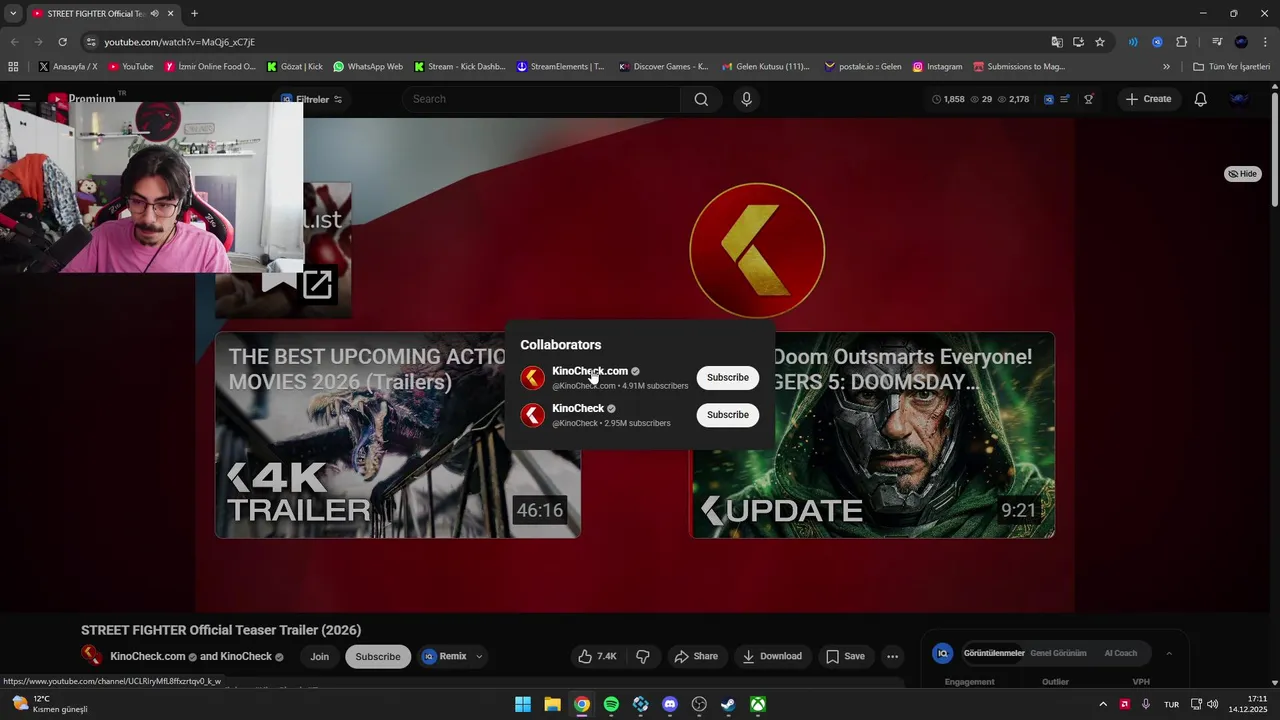Viewport: 1280px width, 720px height.
Task: Open the Filtreler filter control
Action: tap(312, 99)
